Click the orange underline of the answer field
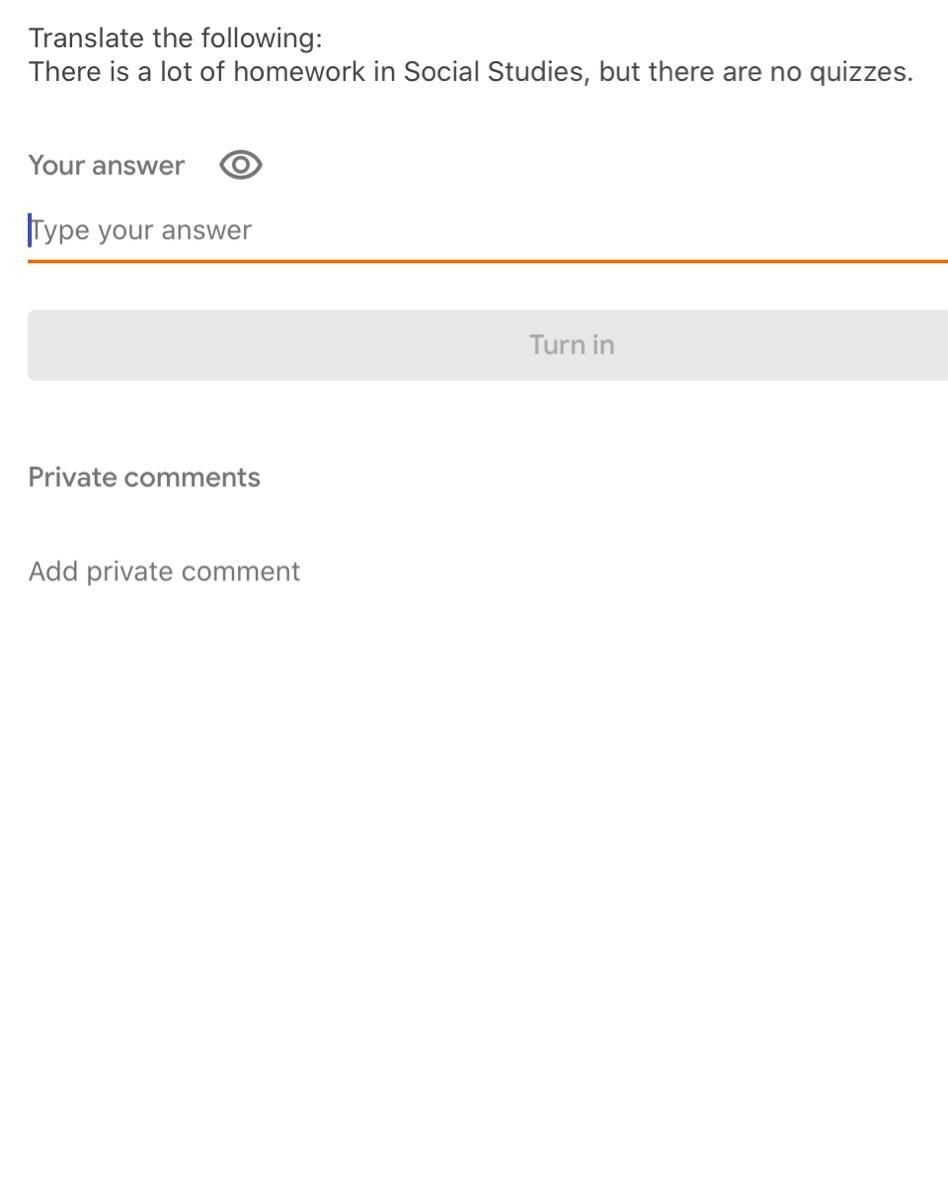The height and width of the screenshot is (1200, 948). 480,261
